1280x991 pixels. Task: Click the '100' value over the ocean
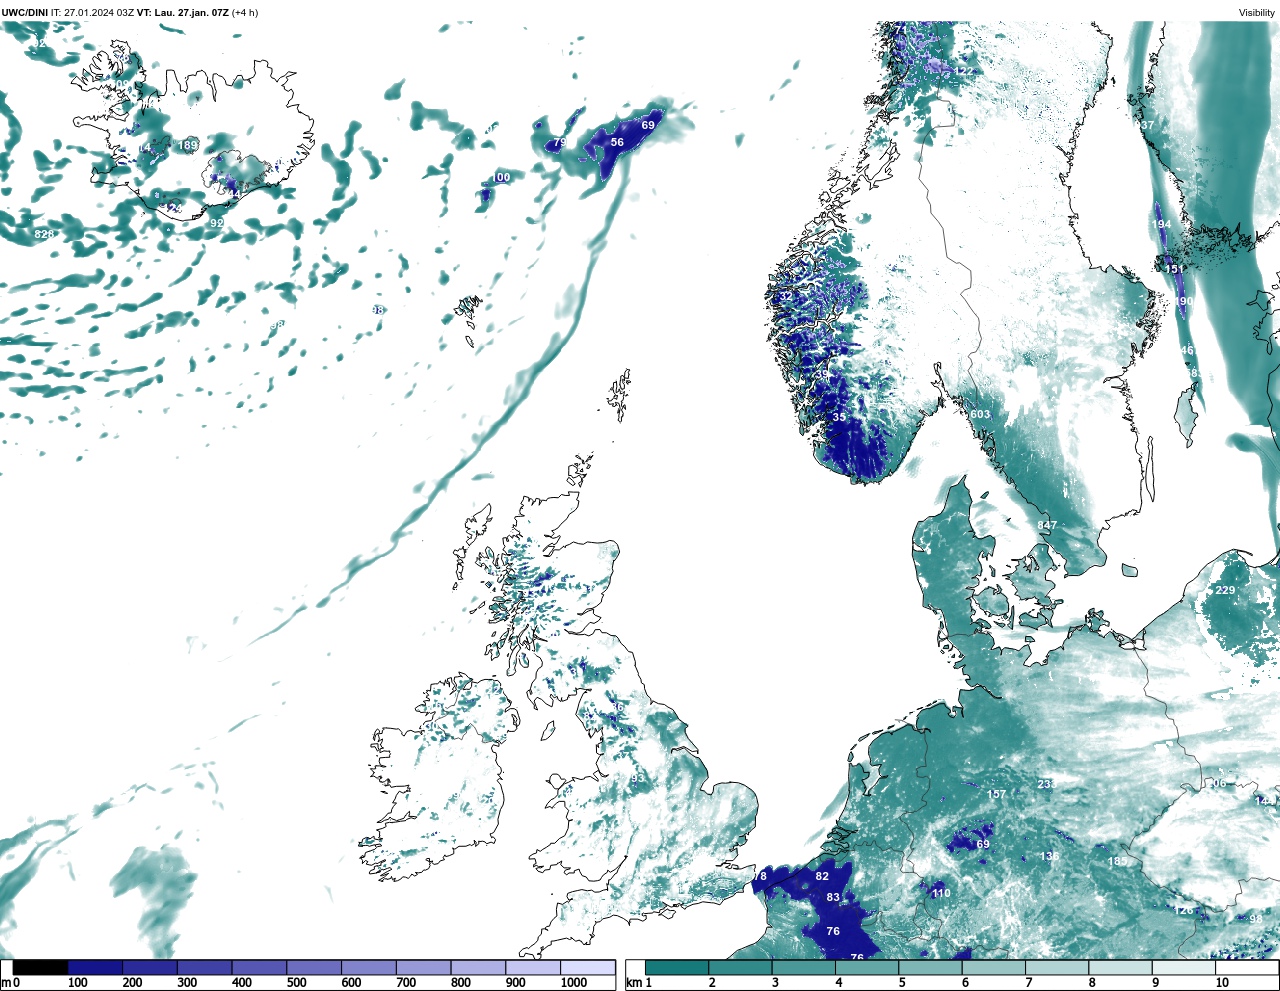[501, 177]
